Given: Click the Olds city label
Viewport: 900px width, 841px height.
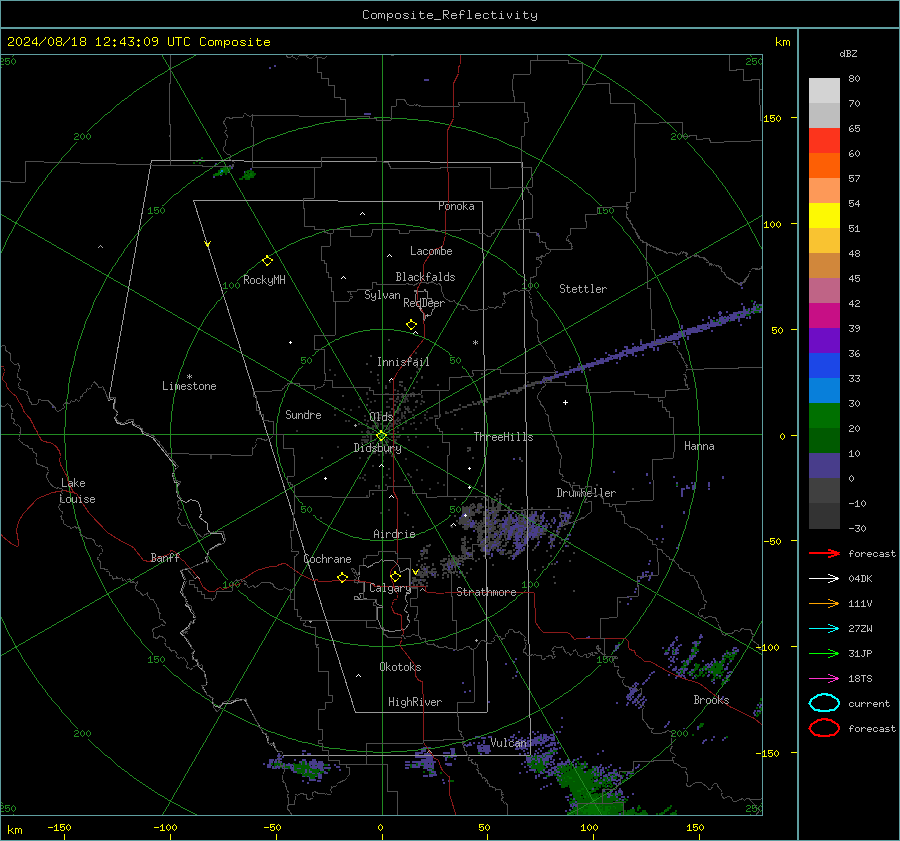Looking at the screenshot, I should click(381, 417).
